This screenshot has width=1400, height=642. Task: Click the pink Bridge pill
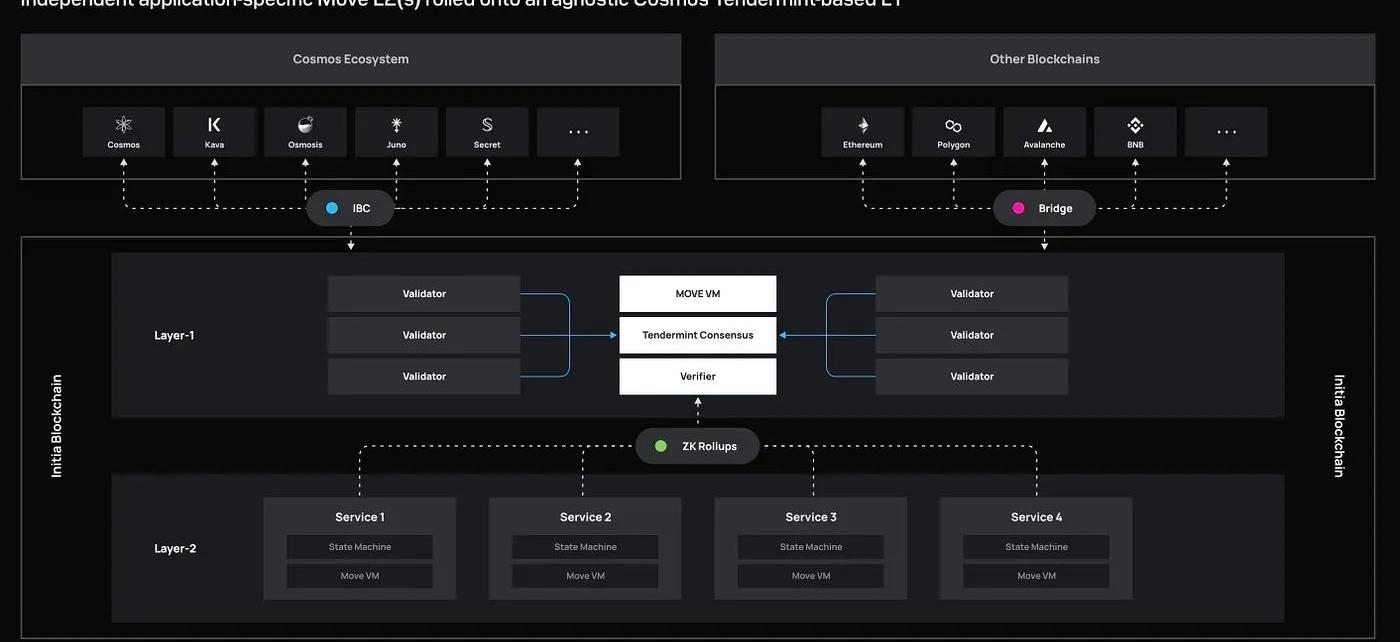pyautogui.click(x=1044, y=208)
